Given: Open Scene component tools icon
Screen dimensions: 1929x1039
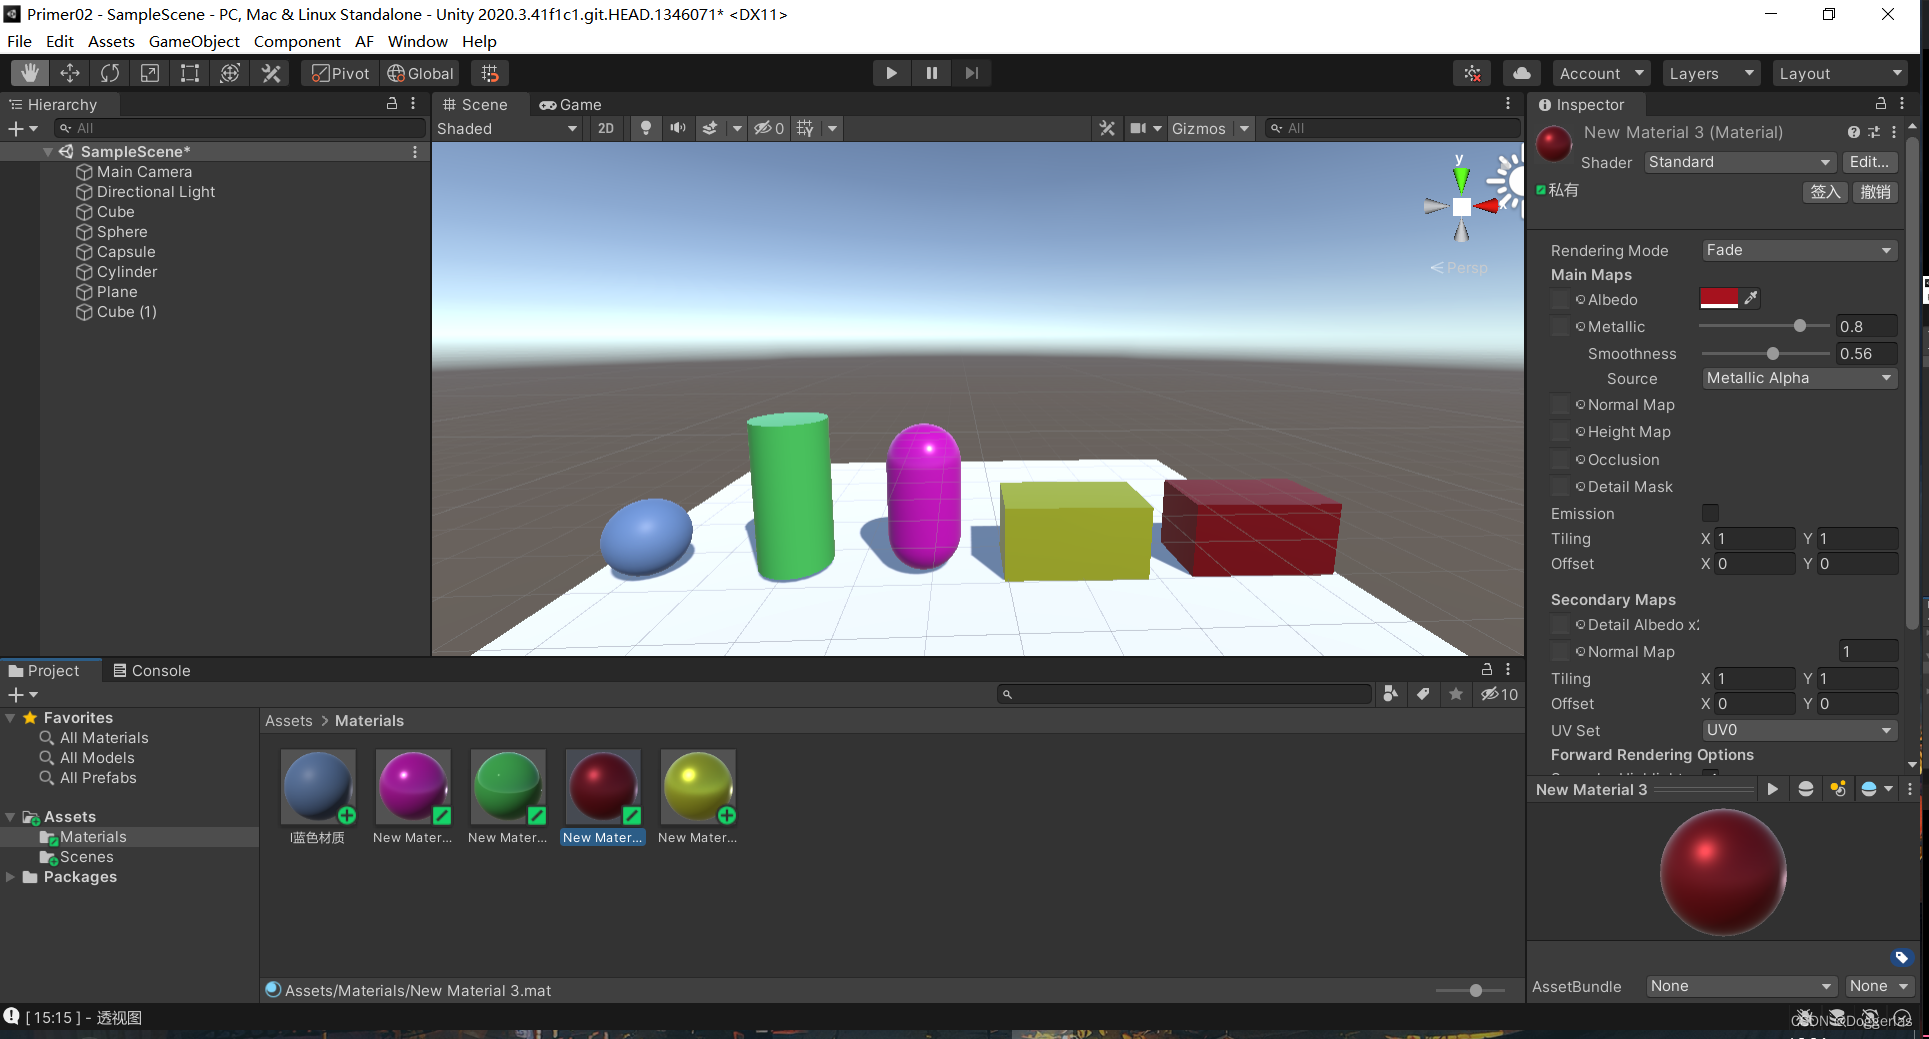Looking at the screenshot, I should coord(1107,128).
